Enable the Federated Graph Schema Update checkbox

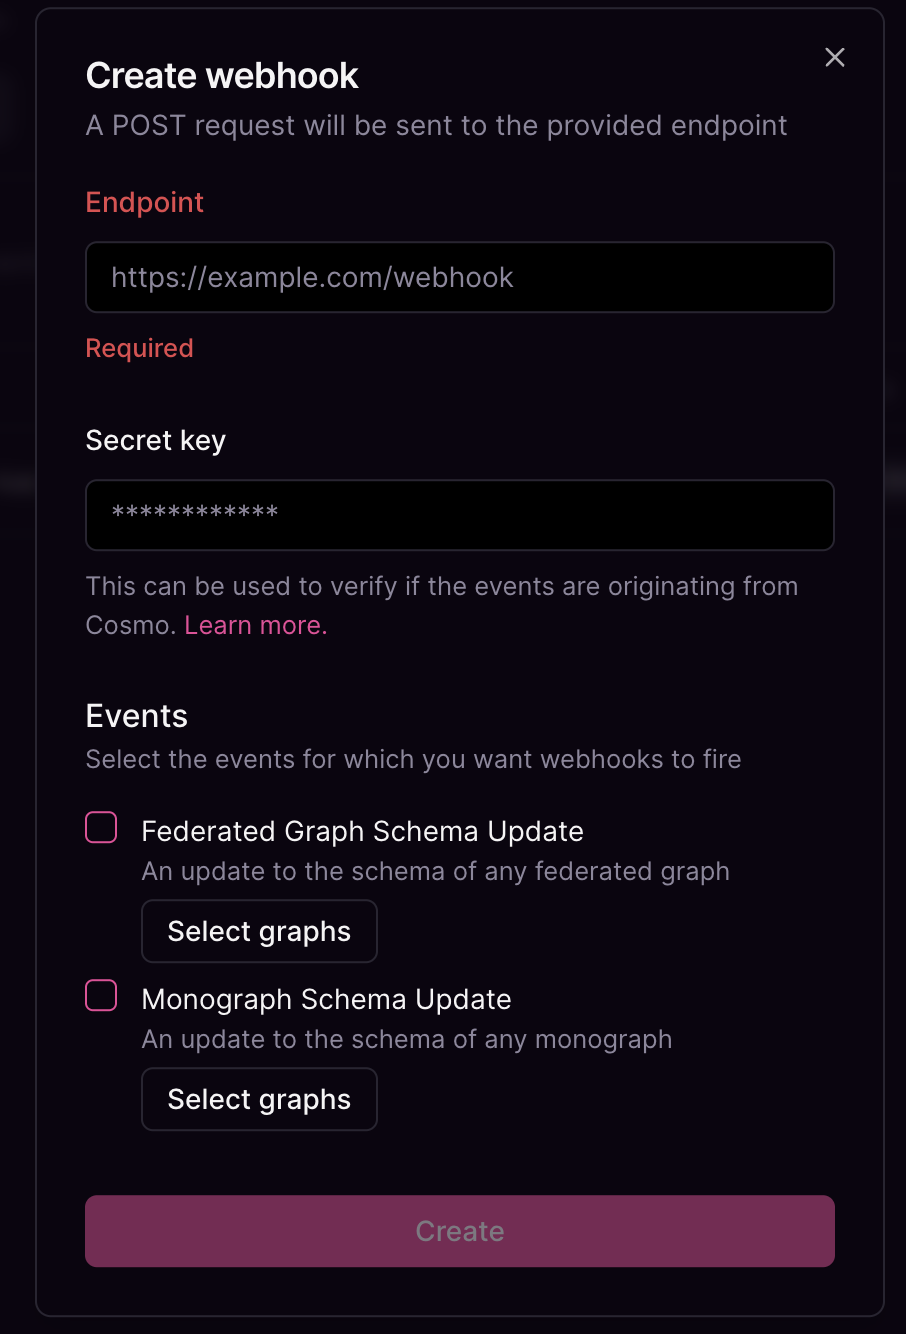100,827
